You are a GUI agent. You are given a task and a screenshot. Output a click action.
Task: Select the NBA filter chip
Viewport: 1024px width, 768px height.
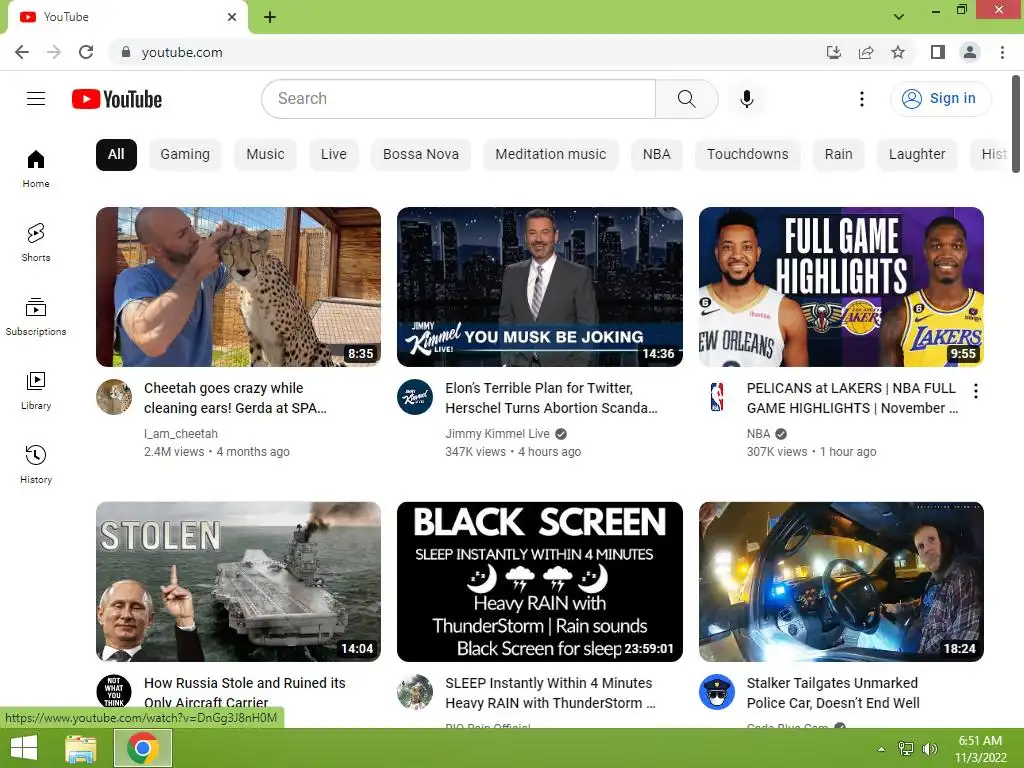(x=656, y=155)
